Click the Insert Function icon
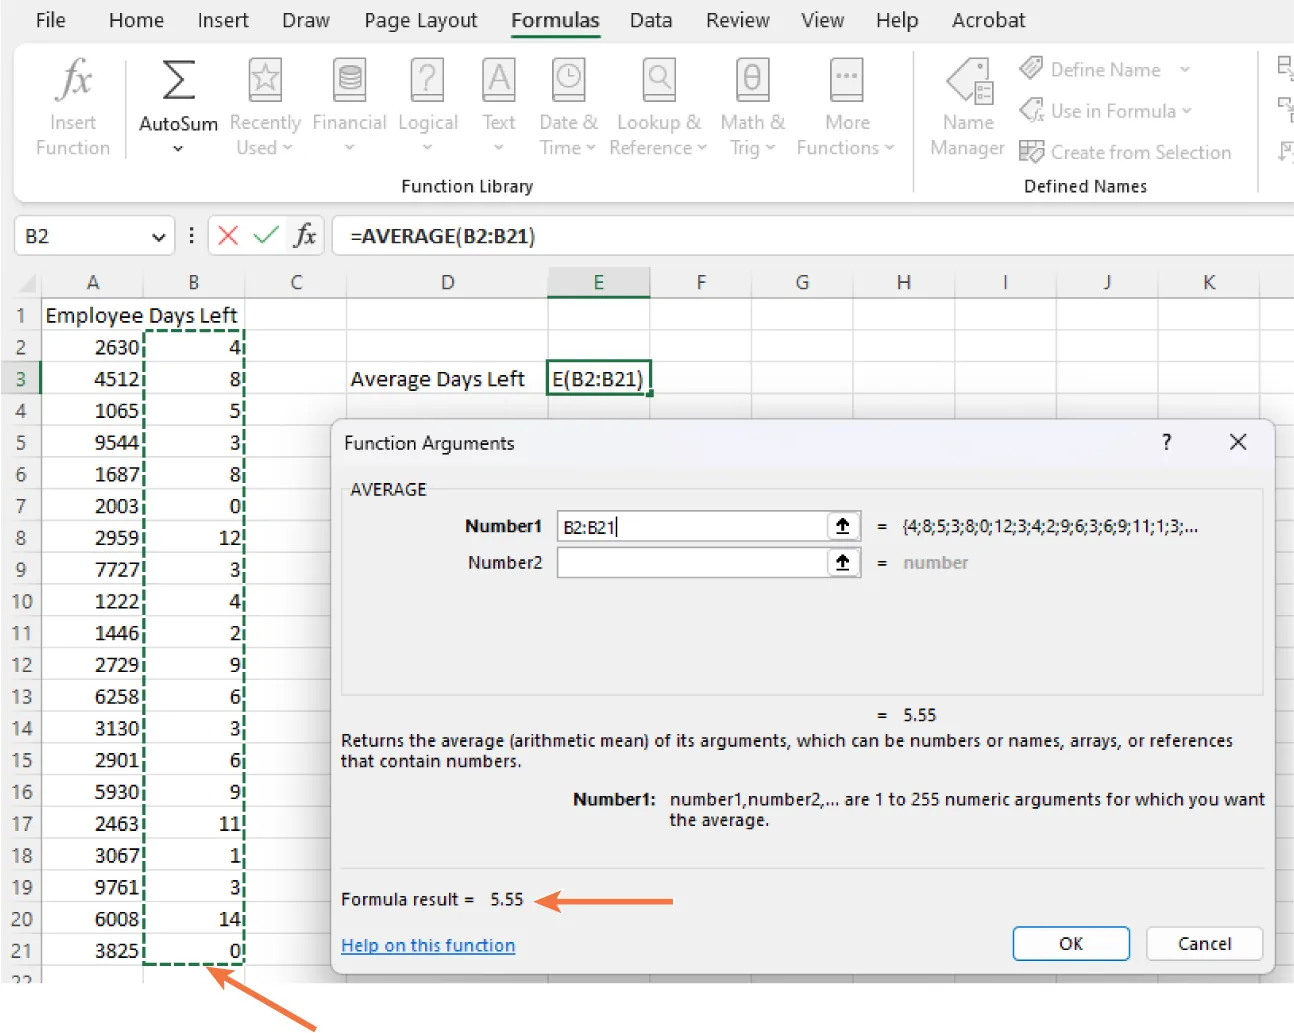1294x1033 pixels. 71,95
